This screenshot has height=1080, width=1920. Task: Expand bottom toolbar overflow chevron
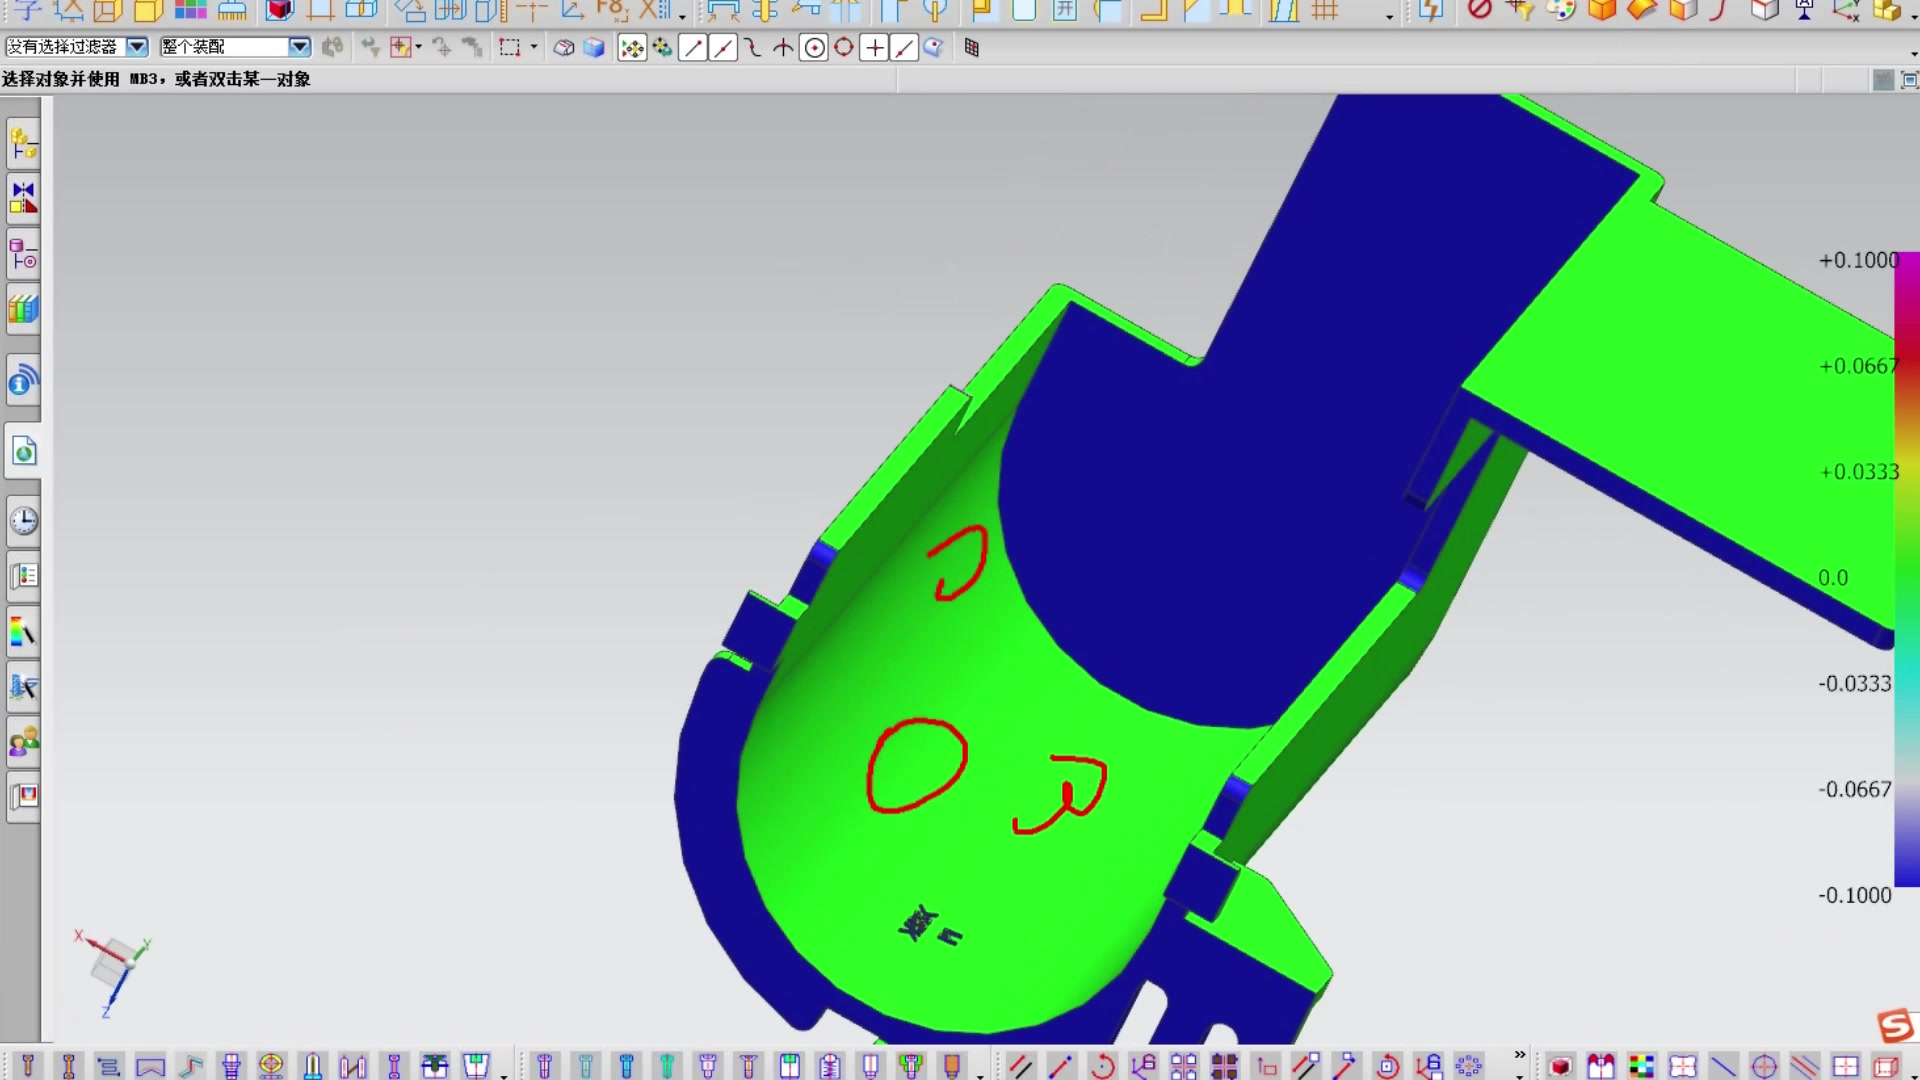(1520, 1055)
